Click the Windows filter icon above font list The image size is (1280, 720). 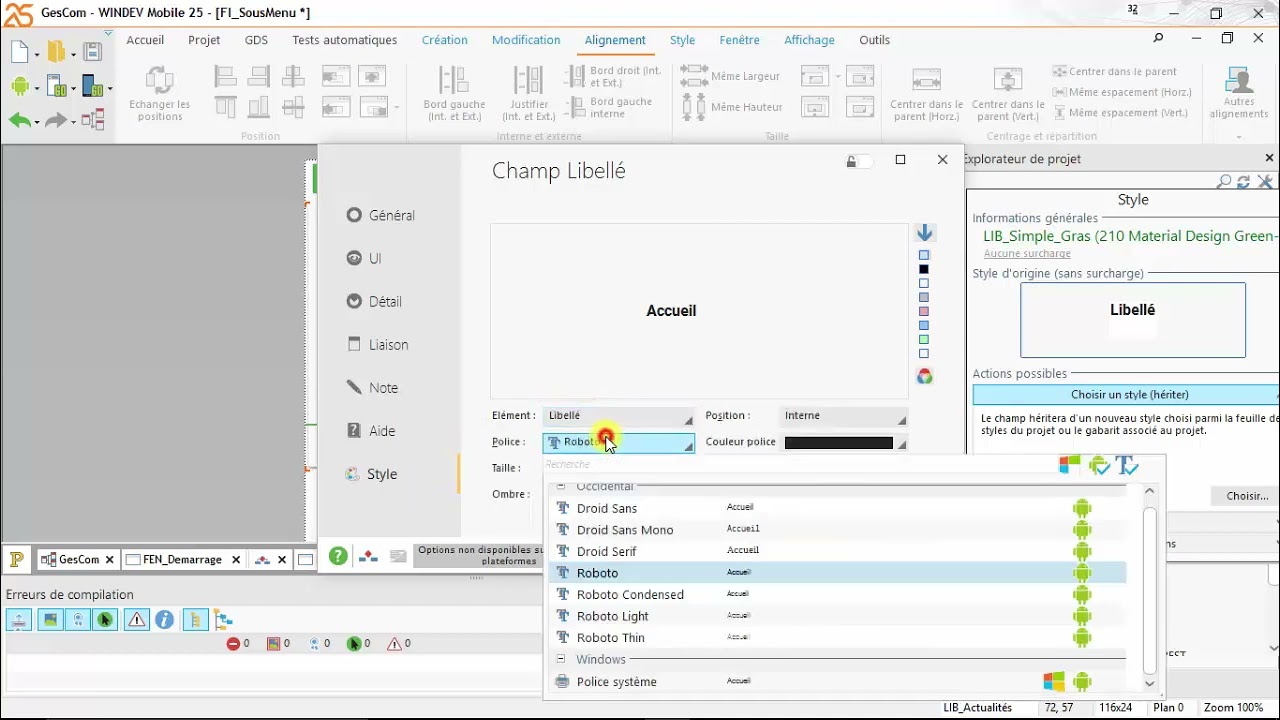click(1070, 465)
